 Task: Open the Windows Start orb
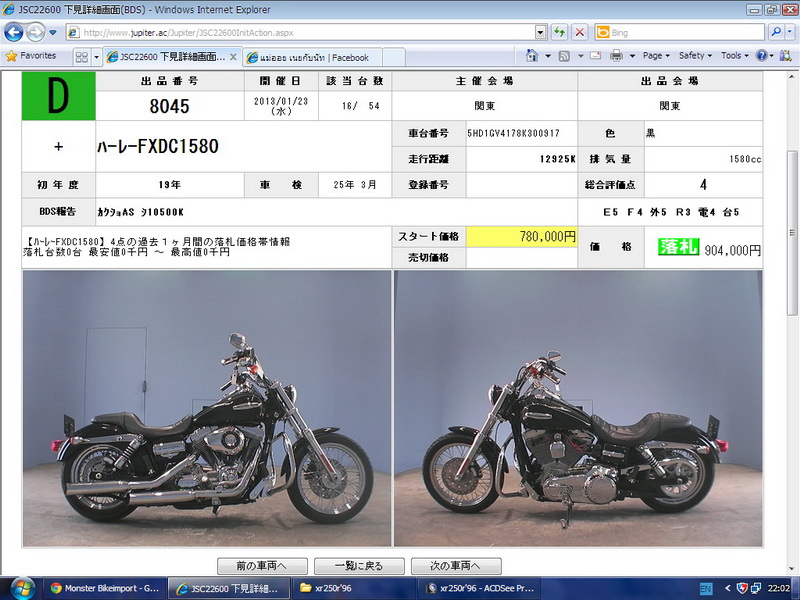(x=20, y=588)
